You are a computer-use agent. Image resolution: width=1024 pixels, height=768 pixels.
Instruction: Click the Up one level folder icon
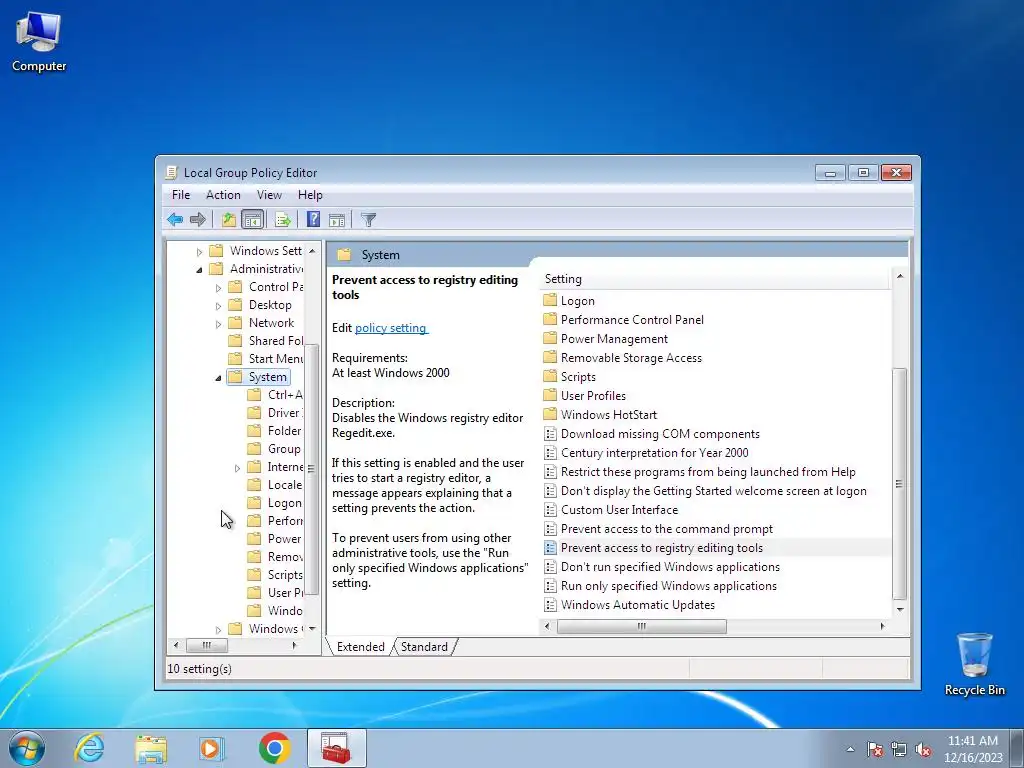click(229, 219)
